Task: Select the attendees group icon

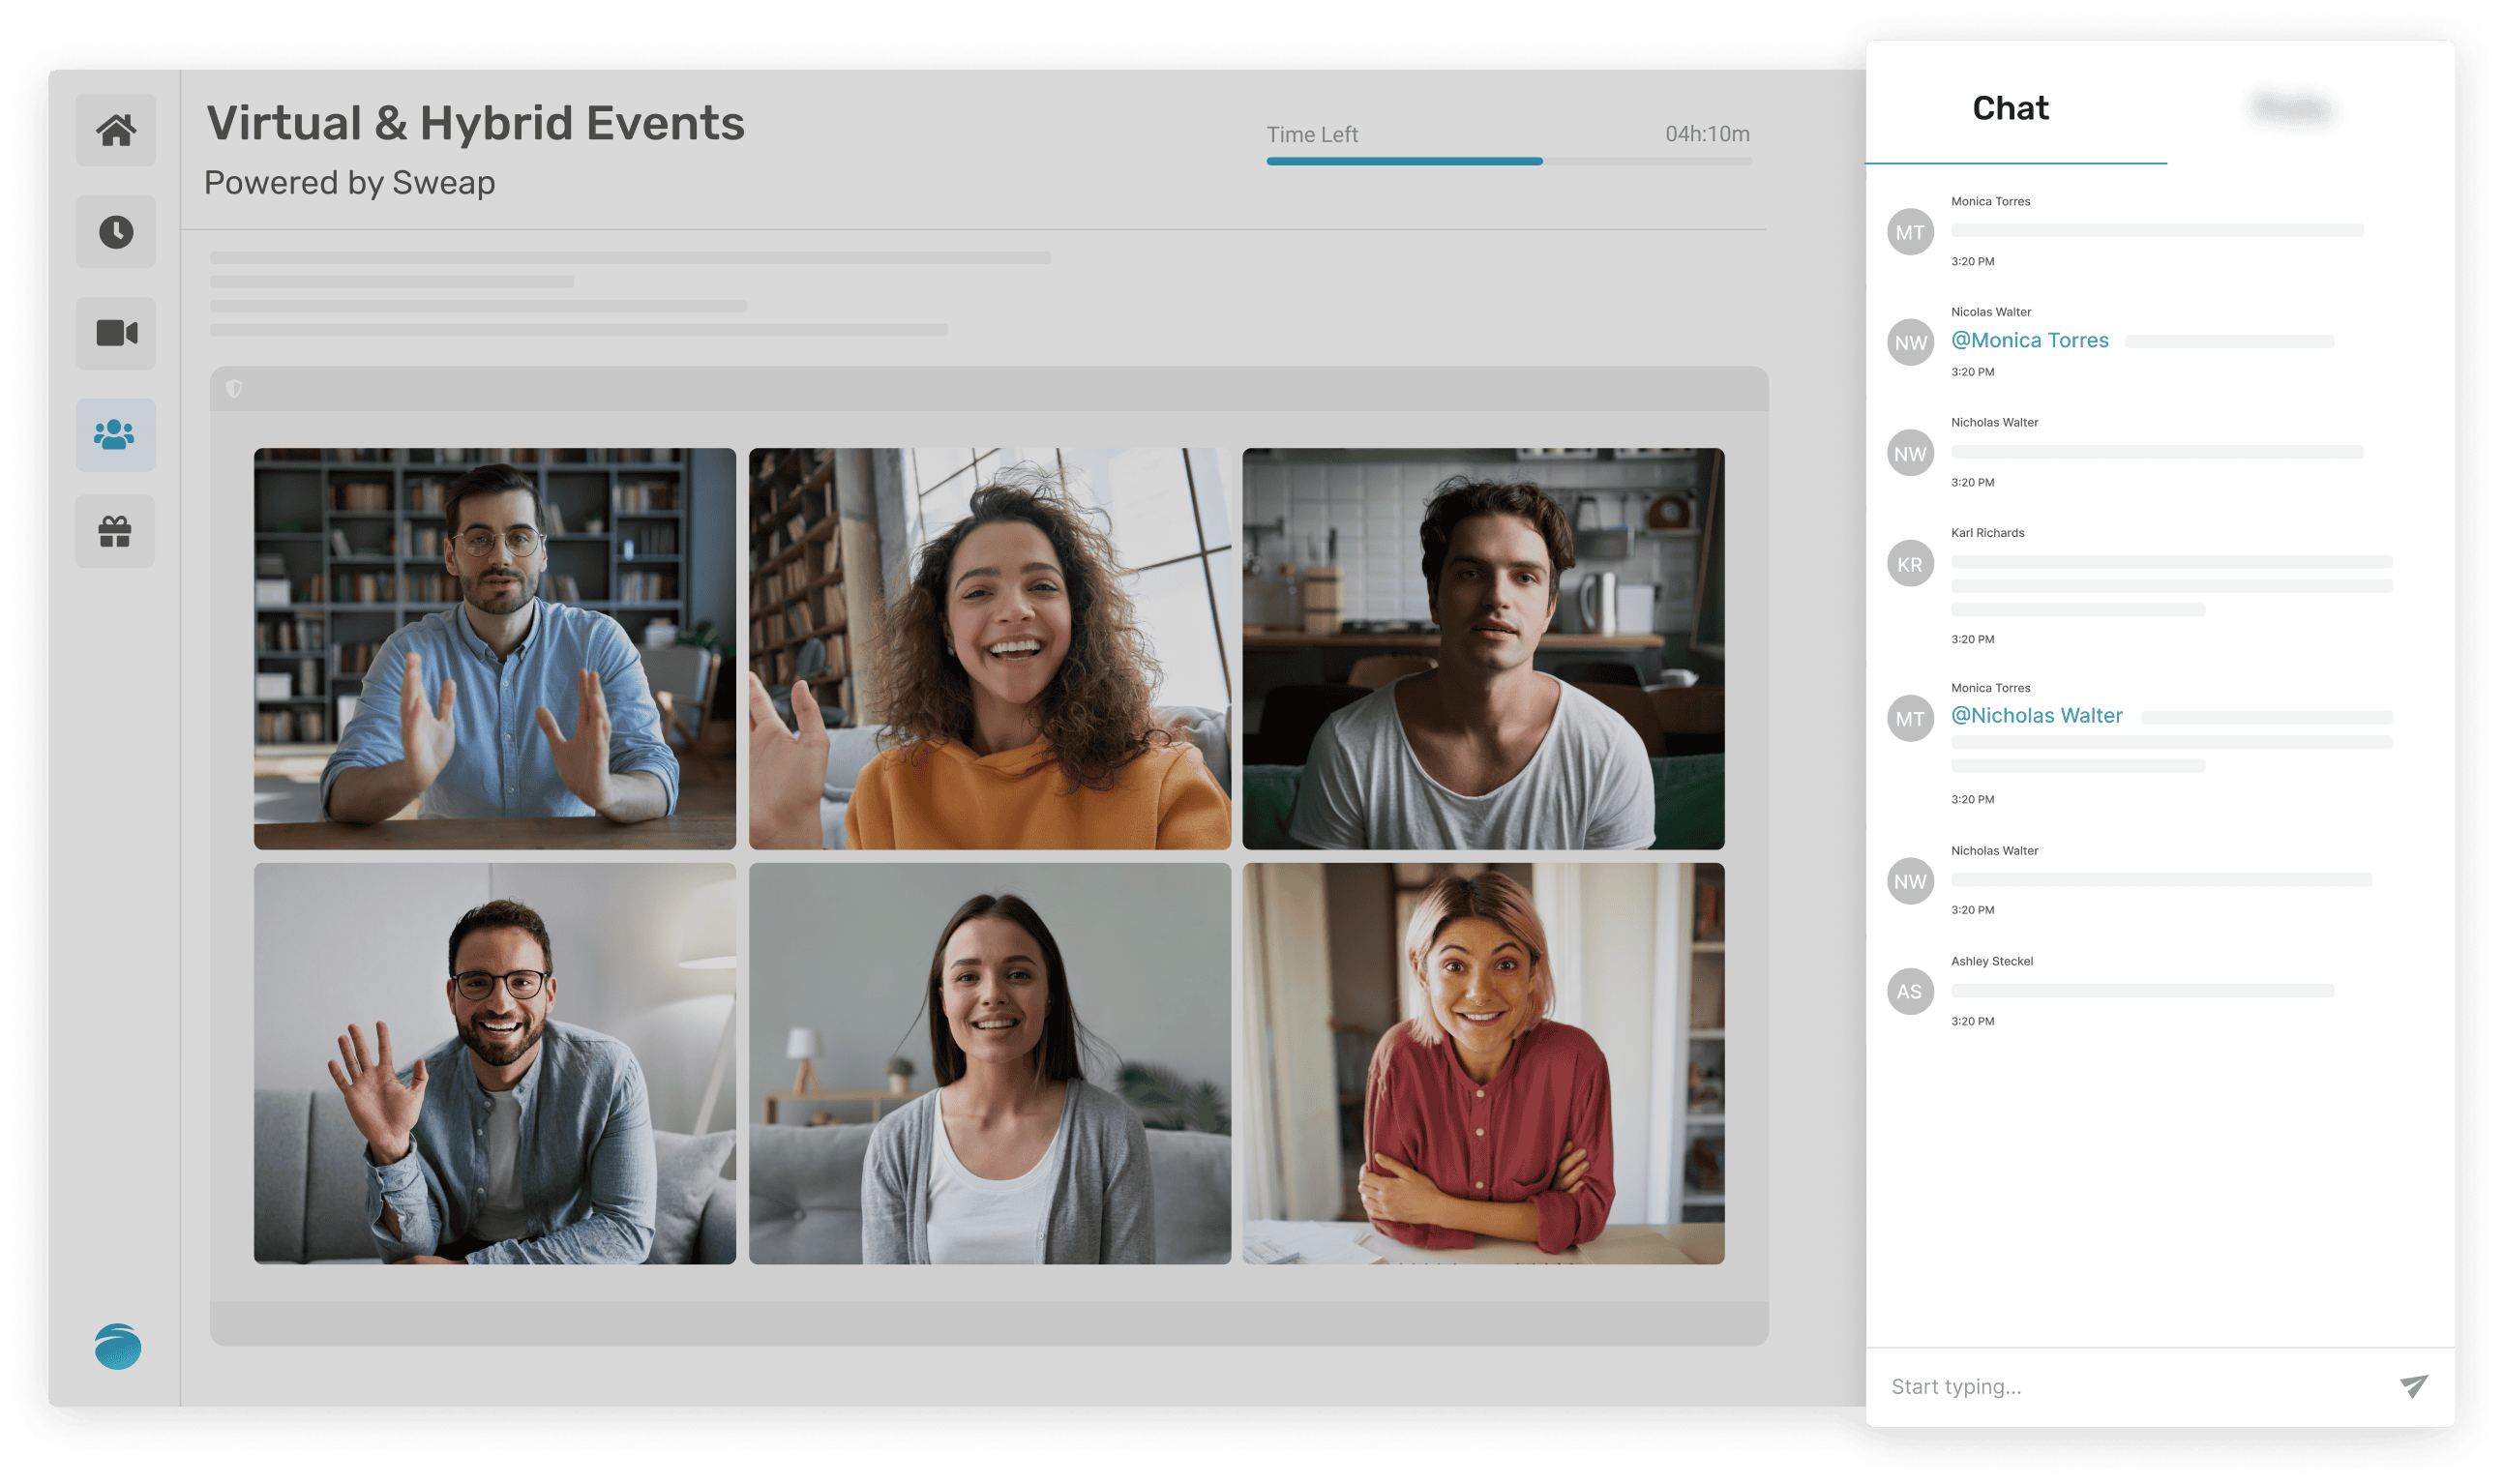Action: 115,435
